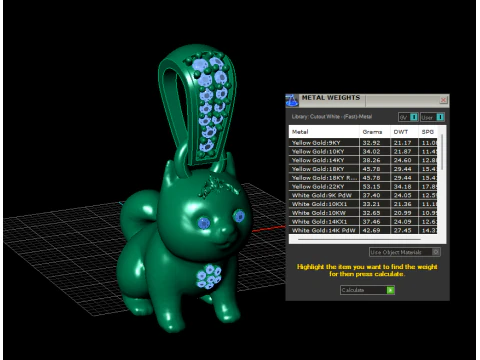Screen dimensions: 480x360
Task: Toggle the Use Object Materials option
Action: (405, 252)
